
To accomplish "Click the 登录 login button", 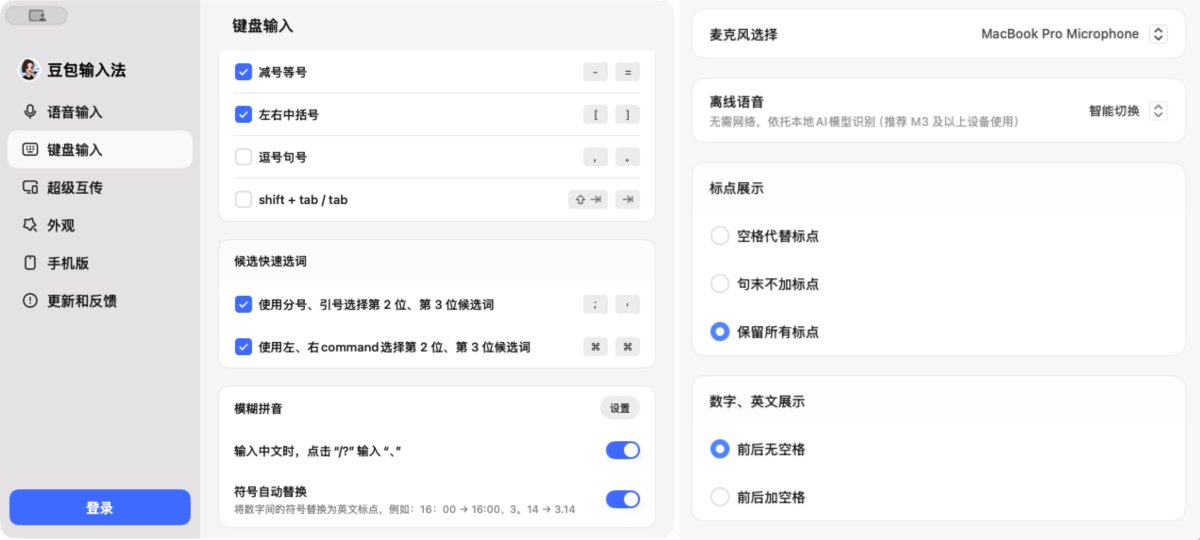I will pos(100,508).
